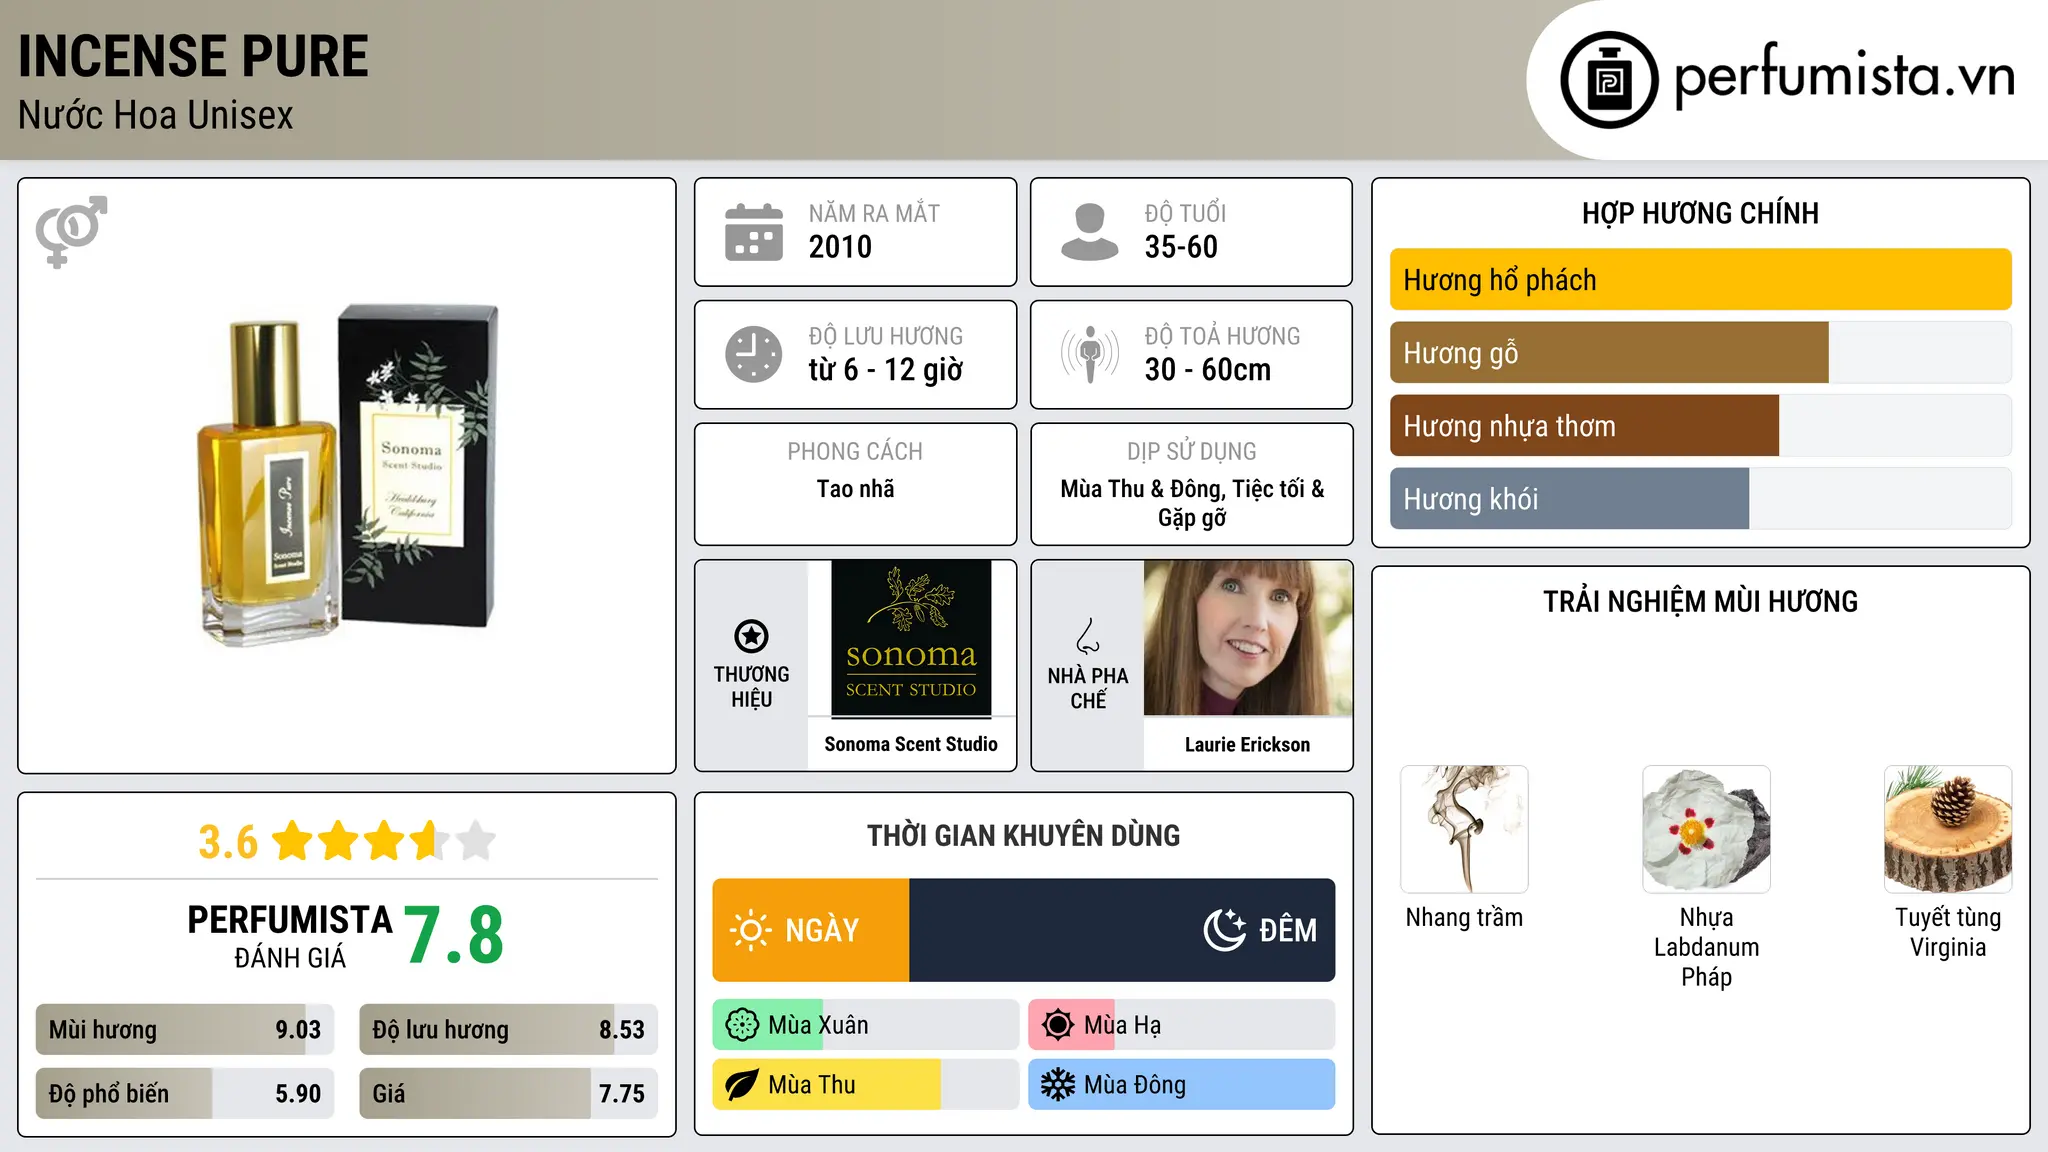2048x1152 pixels.
Task: Click the sillage value 30 - 60cm
Action: 1208,370
